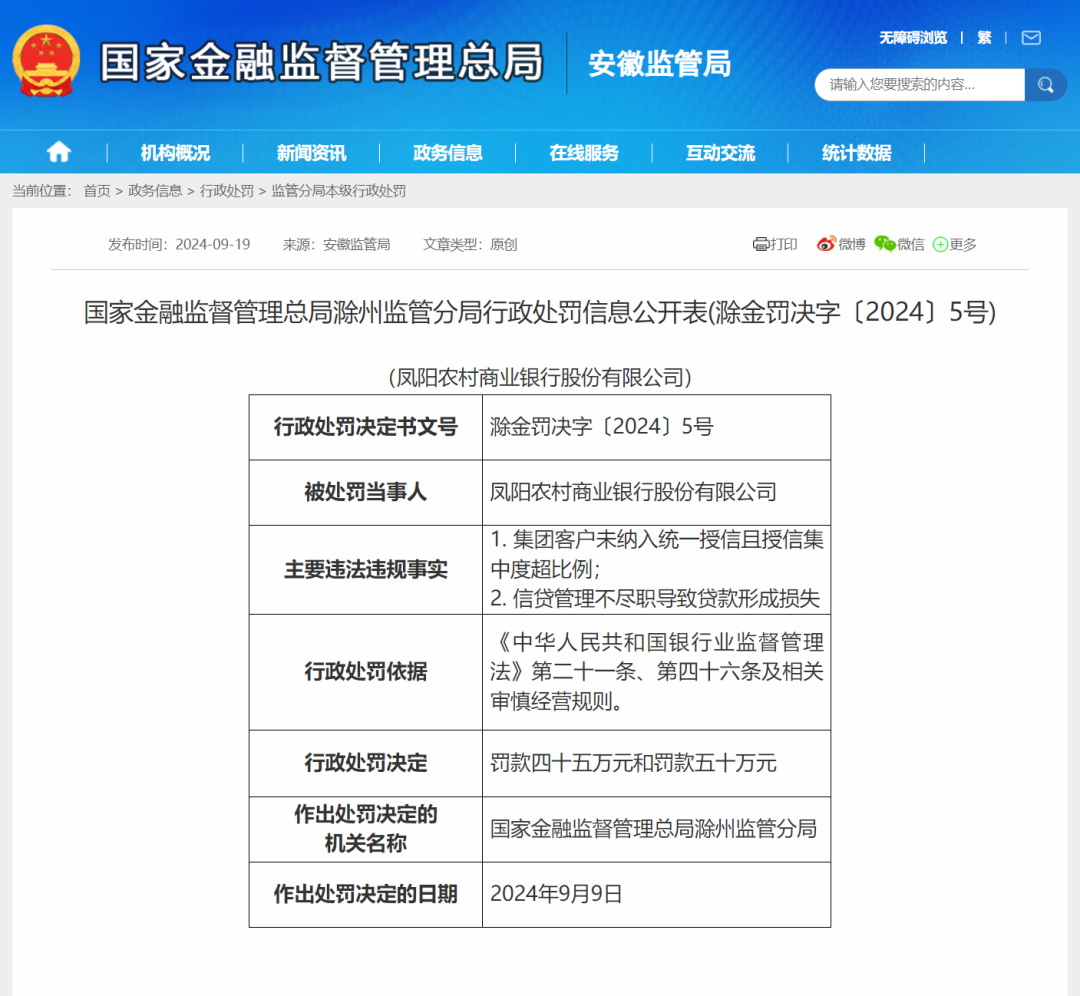Click the 微博 share label

[852, 244]
